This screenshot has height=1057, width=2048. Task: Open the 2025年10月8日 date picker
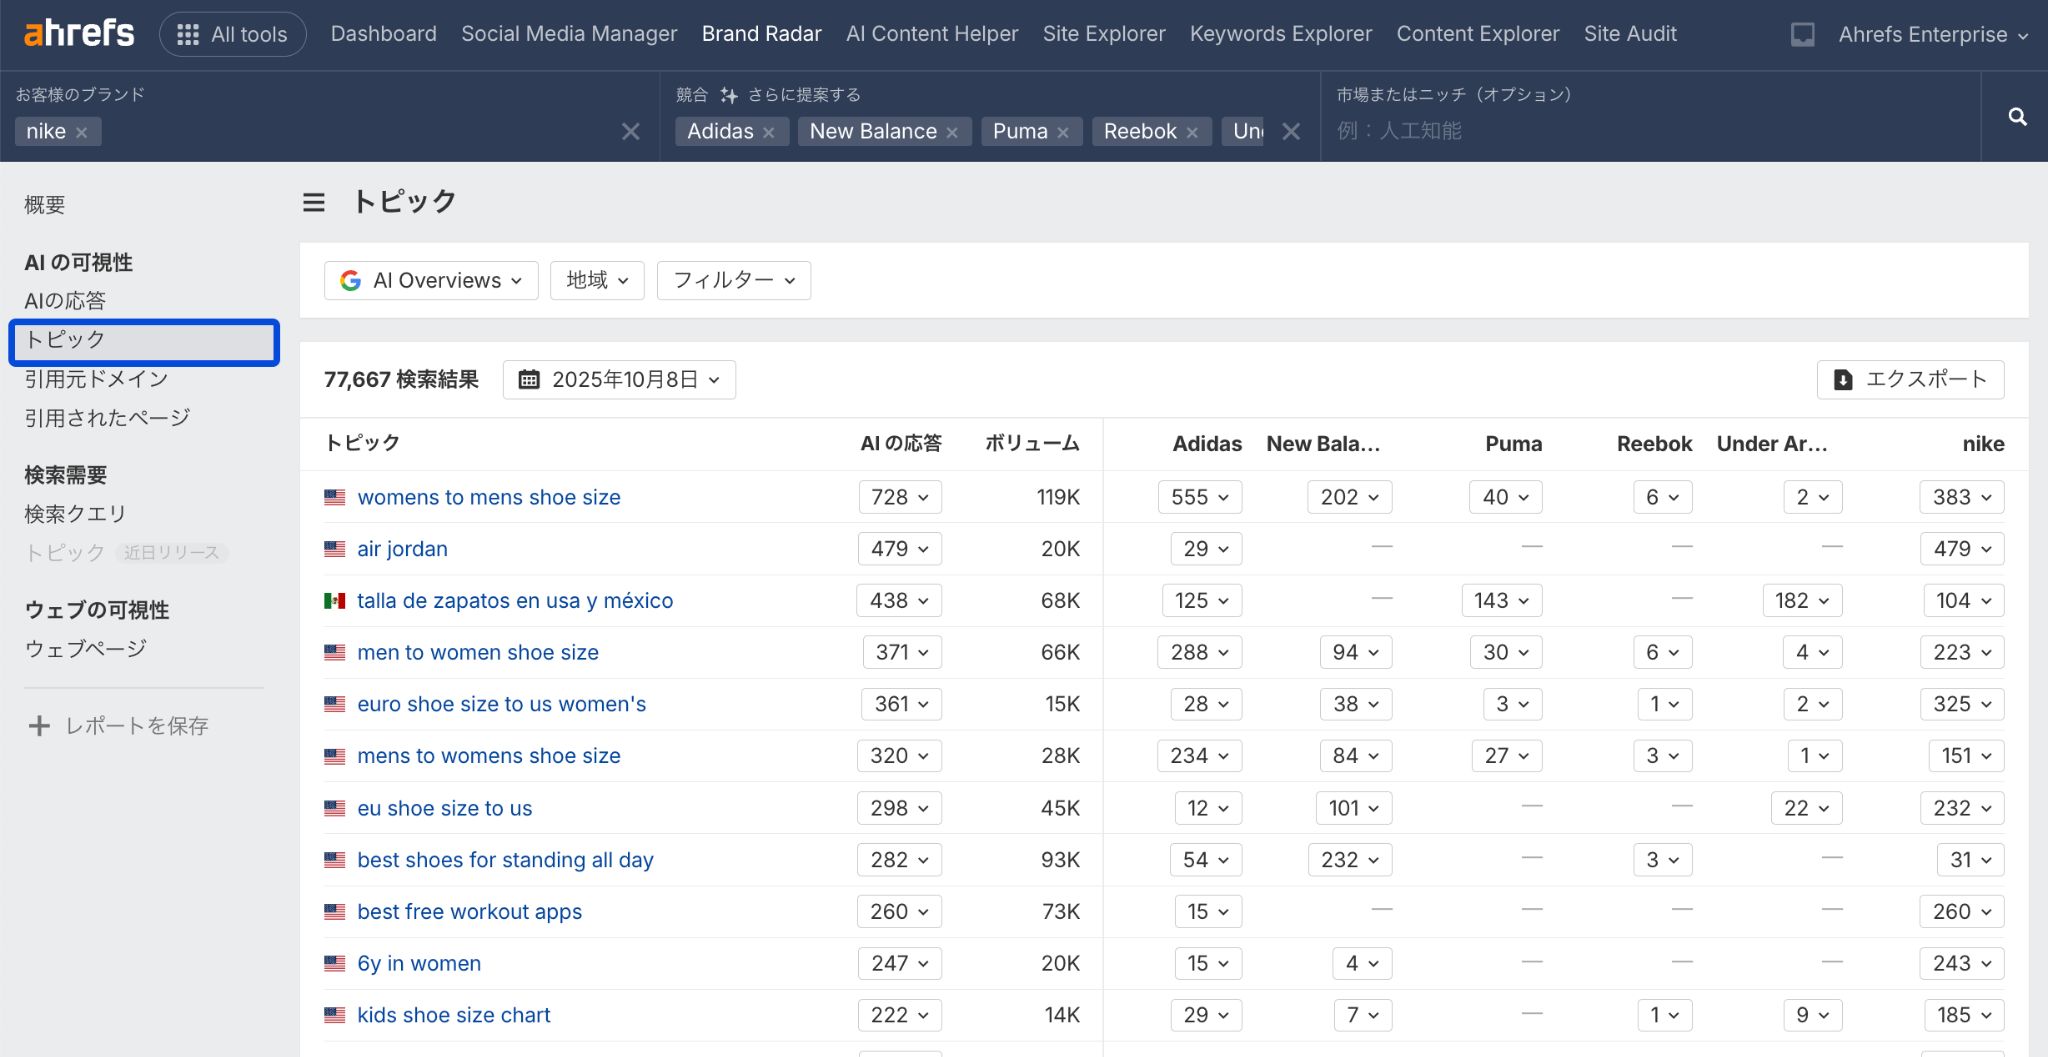click(619, 380)
